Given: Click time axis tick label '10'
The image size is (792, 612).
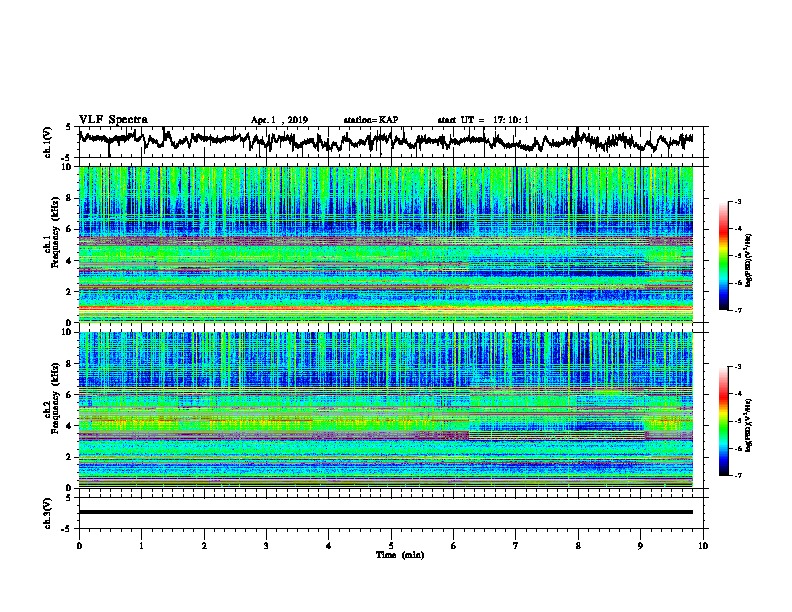Looking at the screenshot, I should coord(703,546).
